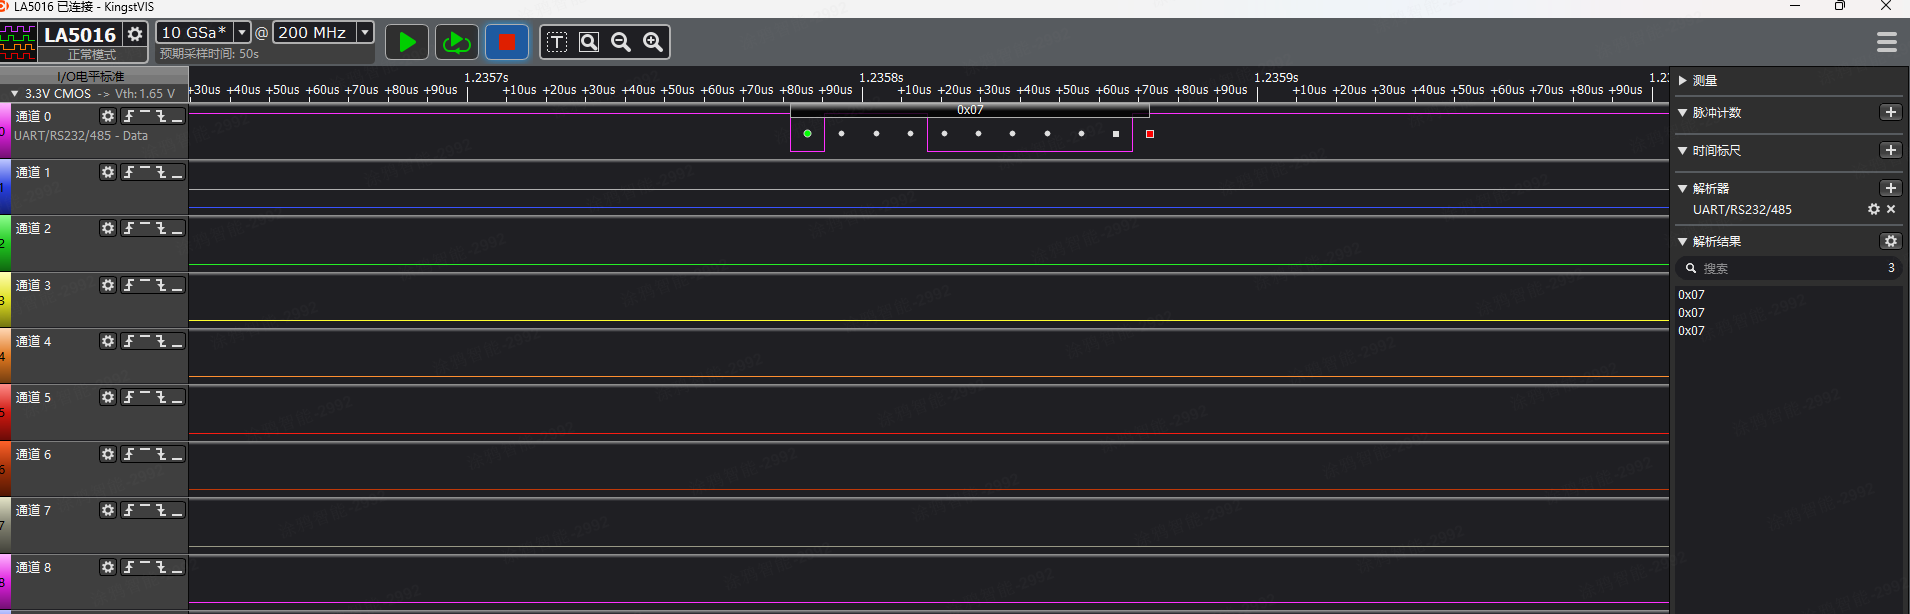Screen dimensions: 1910x614
Task: Open the hamburger menu at top right
Action: (1886, 42)
